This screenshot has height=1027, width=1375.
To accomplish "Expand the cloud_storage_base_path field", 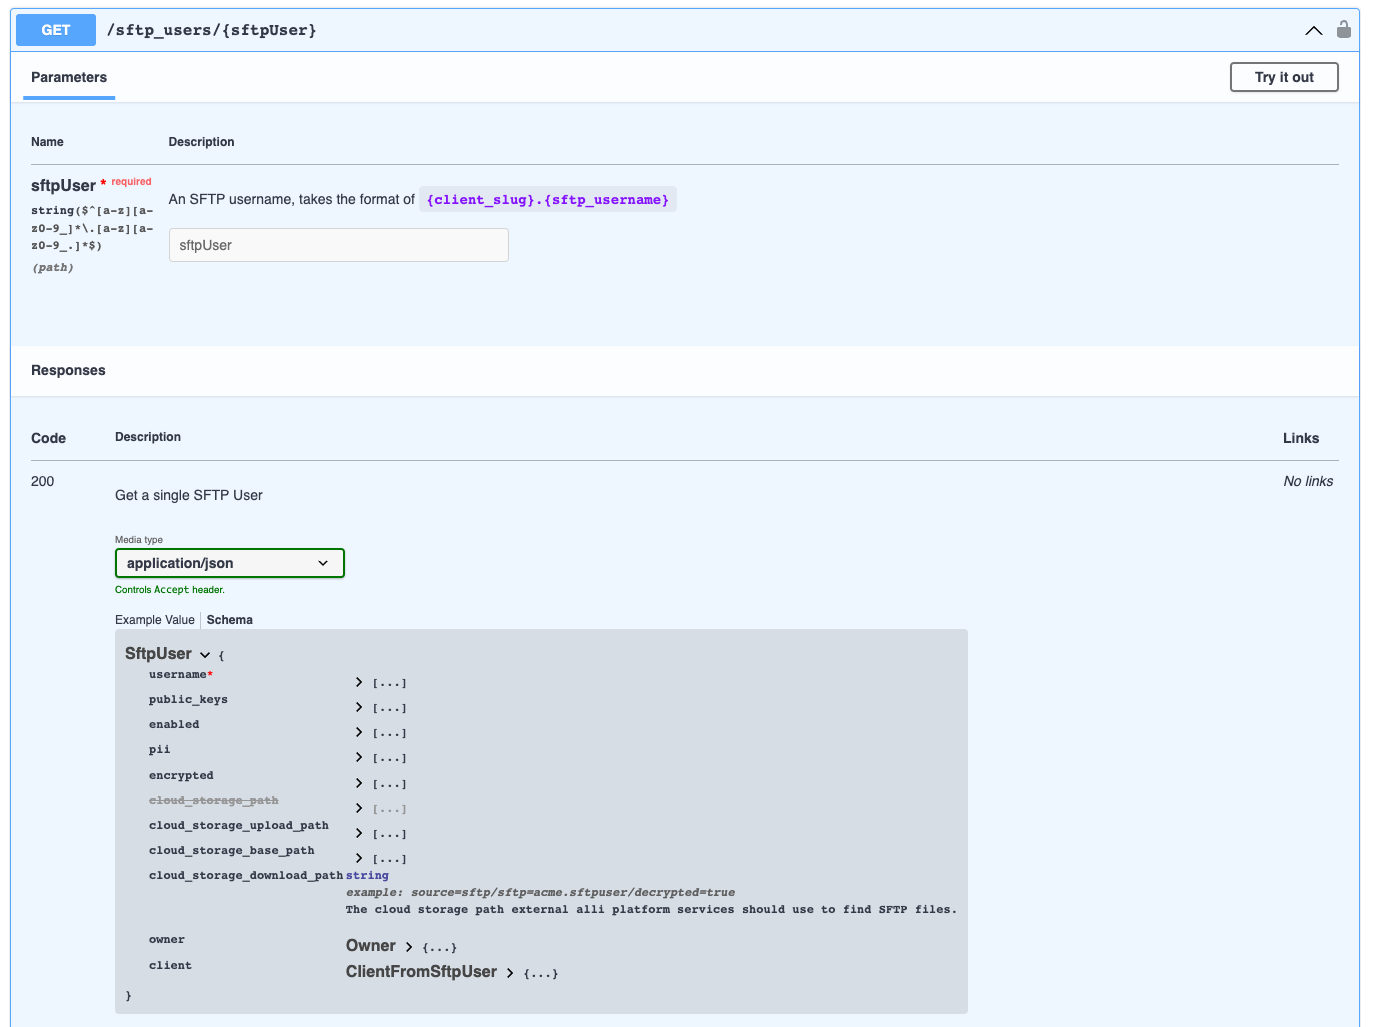I will click(x=358, y=858).
